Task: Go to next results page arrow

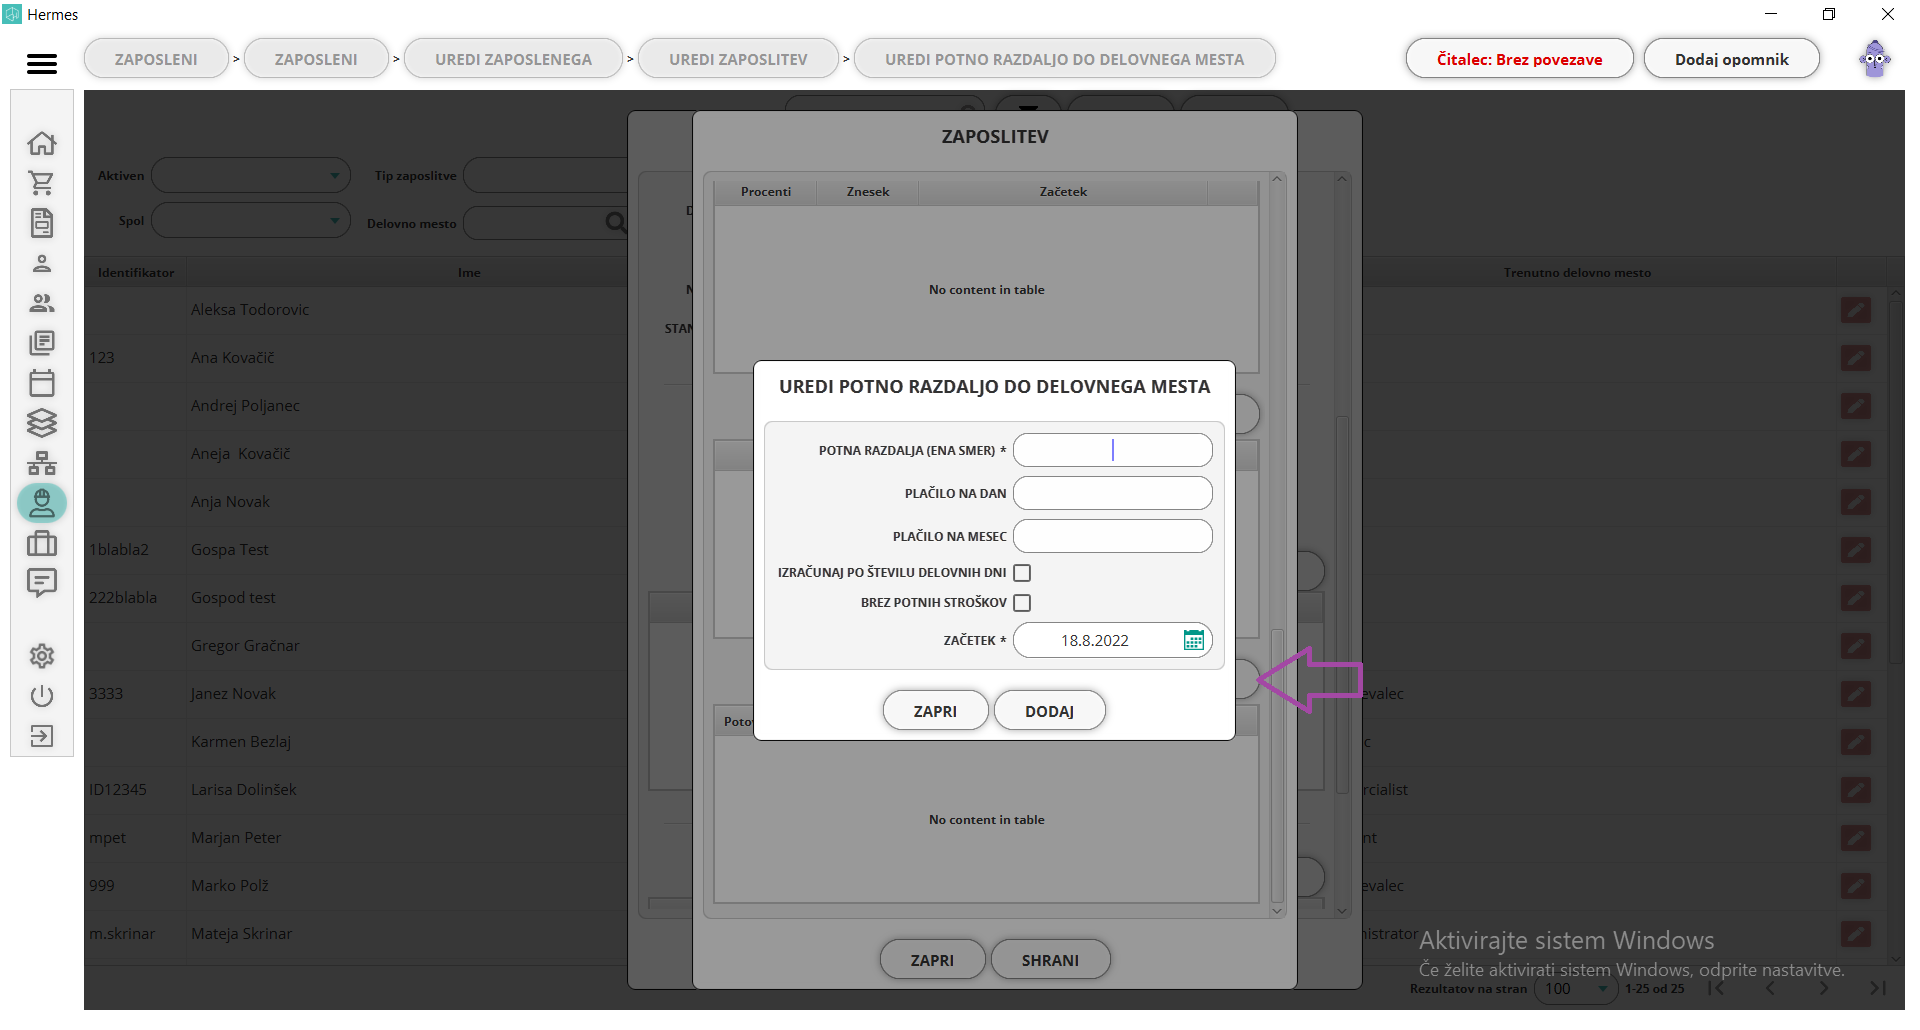Action: click(1824, 988)
